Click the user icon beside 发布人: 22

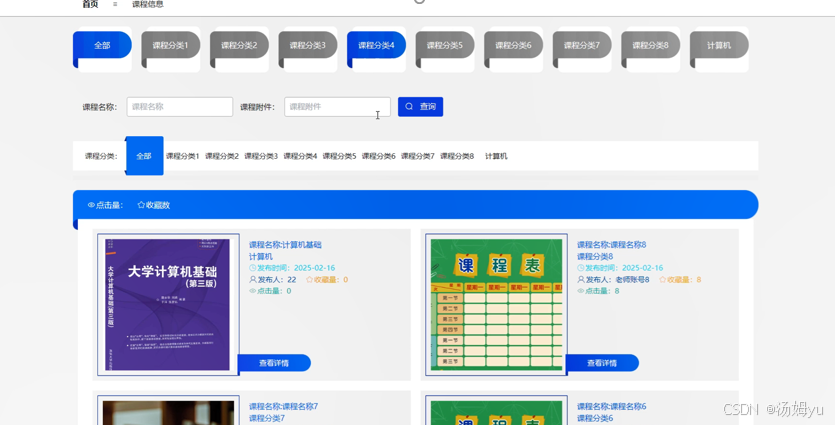pyautogui.click(x=253, y=280)
